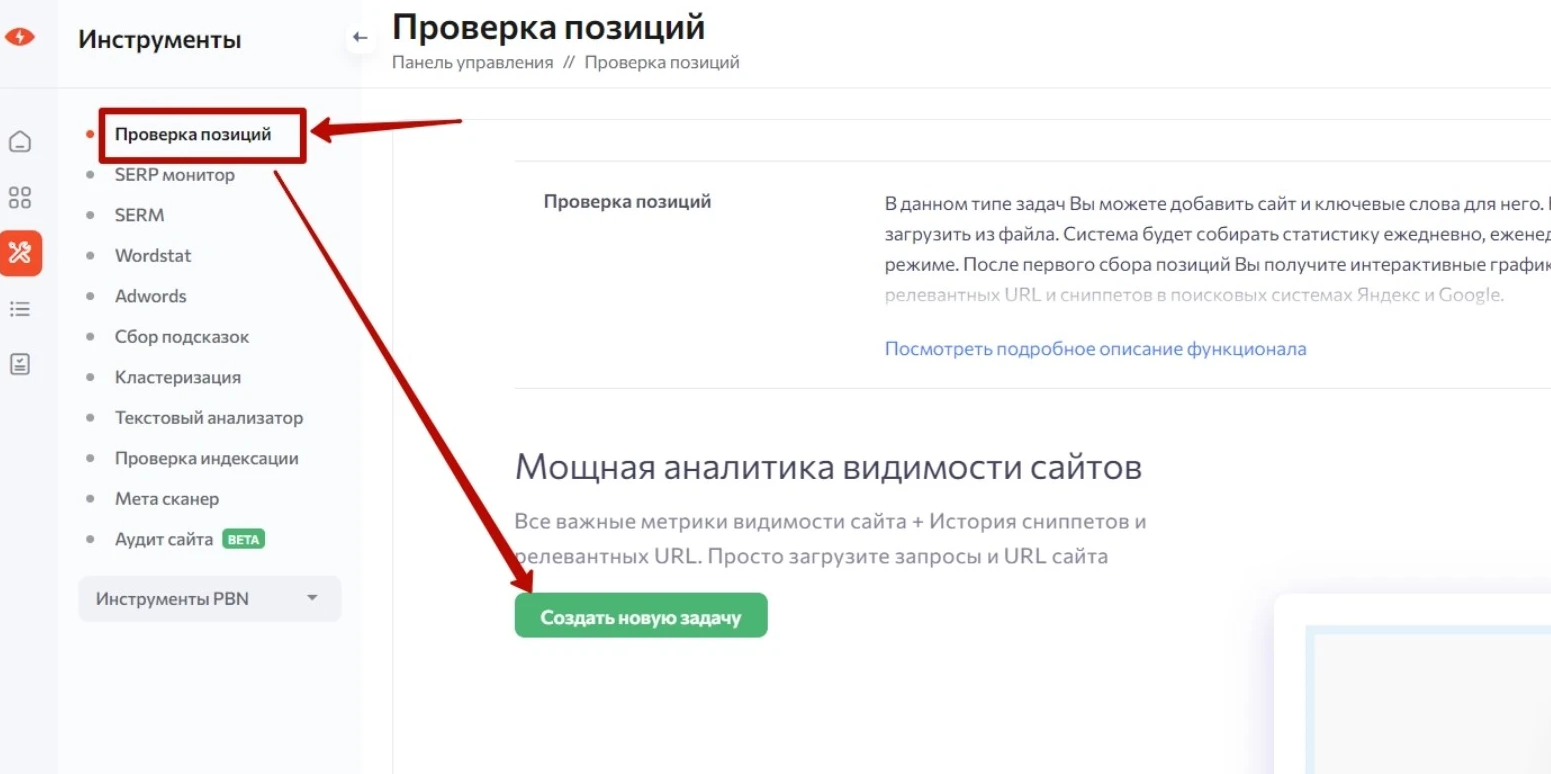
Task: Click the Инструменты sidebar heading
Action: (160, 40)
